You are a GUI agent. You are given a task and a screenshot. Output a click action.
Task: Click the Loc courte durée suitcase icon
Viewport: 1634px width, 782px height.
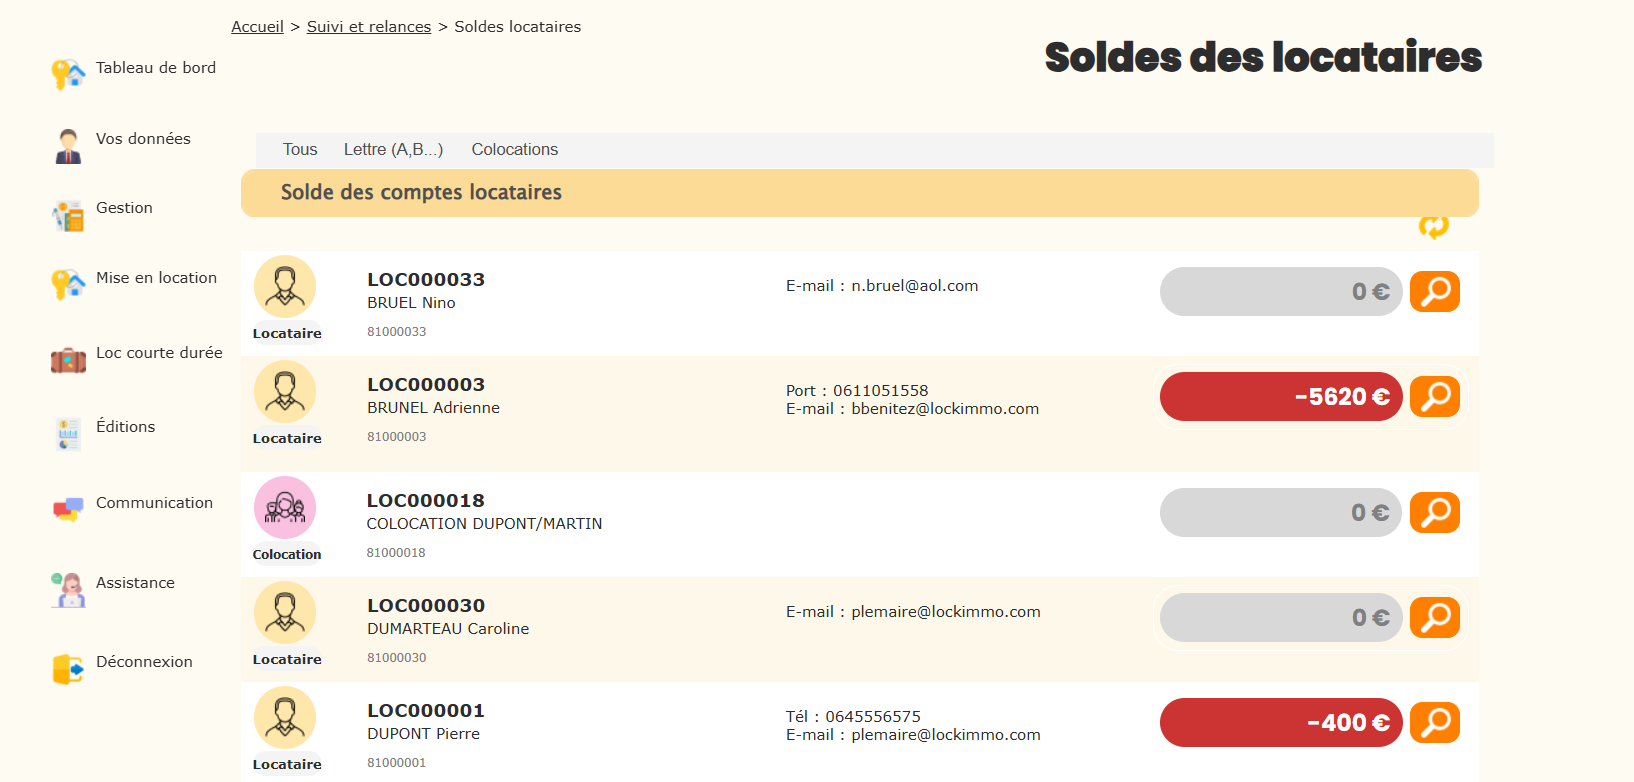[68, 359]
